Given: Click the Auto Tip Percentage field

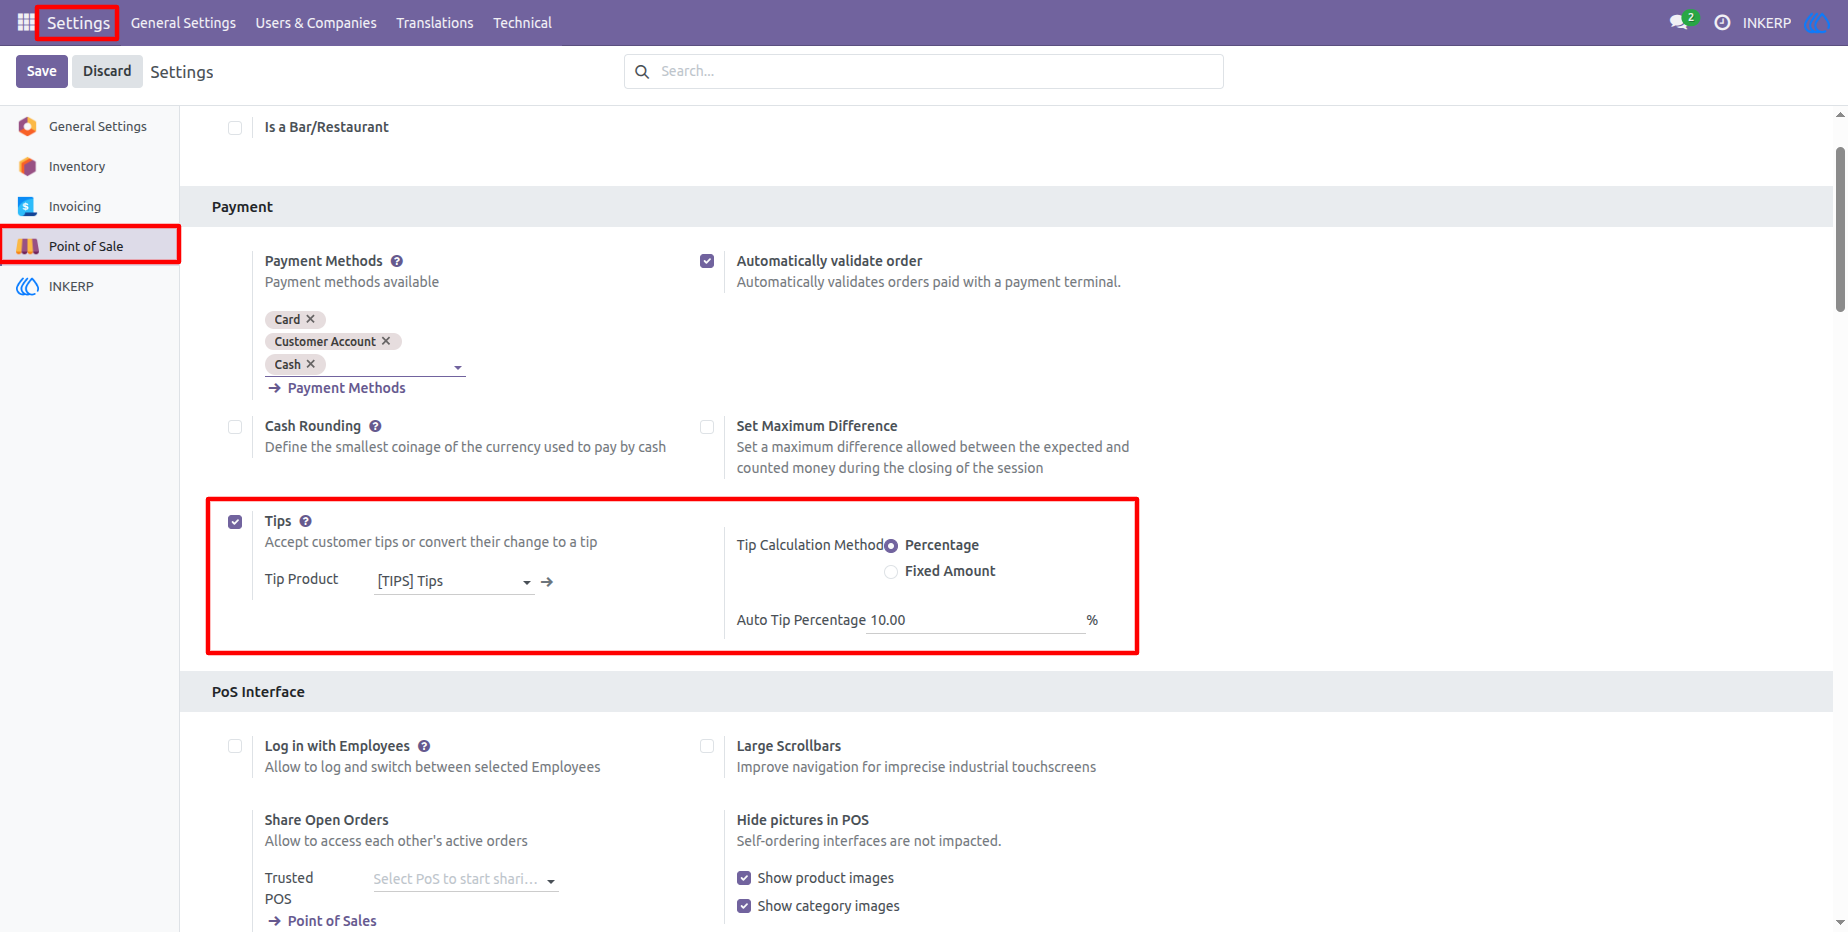Looking at the screenshot, I should (976, 620).
